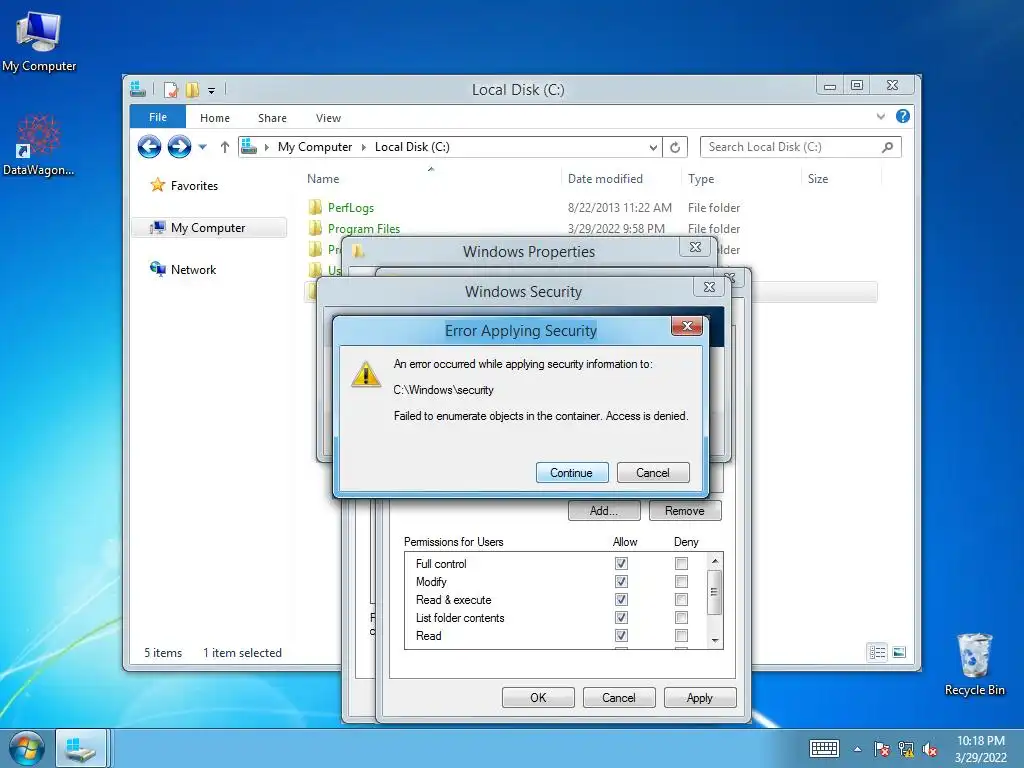Click the Back navigation arrow
Screen dimensions: 1024x768
[150, 147]
